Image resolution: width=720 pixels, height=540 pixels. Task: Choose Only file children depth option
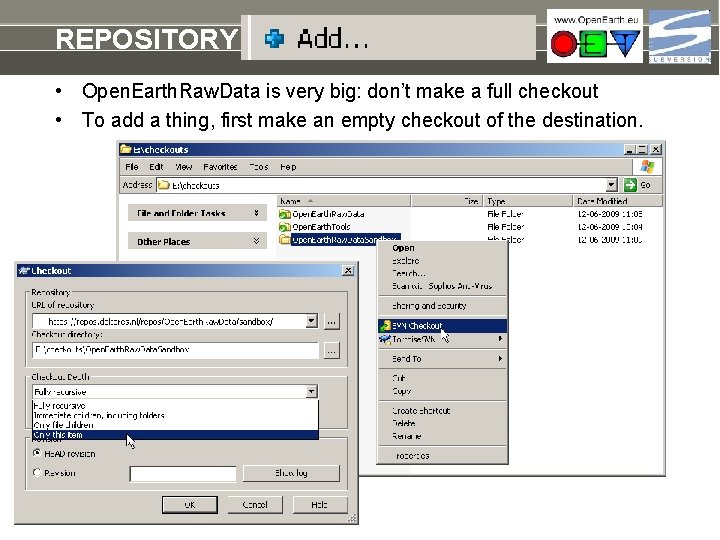tap(175, 425)
